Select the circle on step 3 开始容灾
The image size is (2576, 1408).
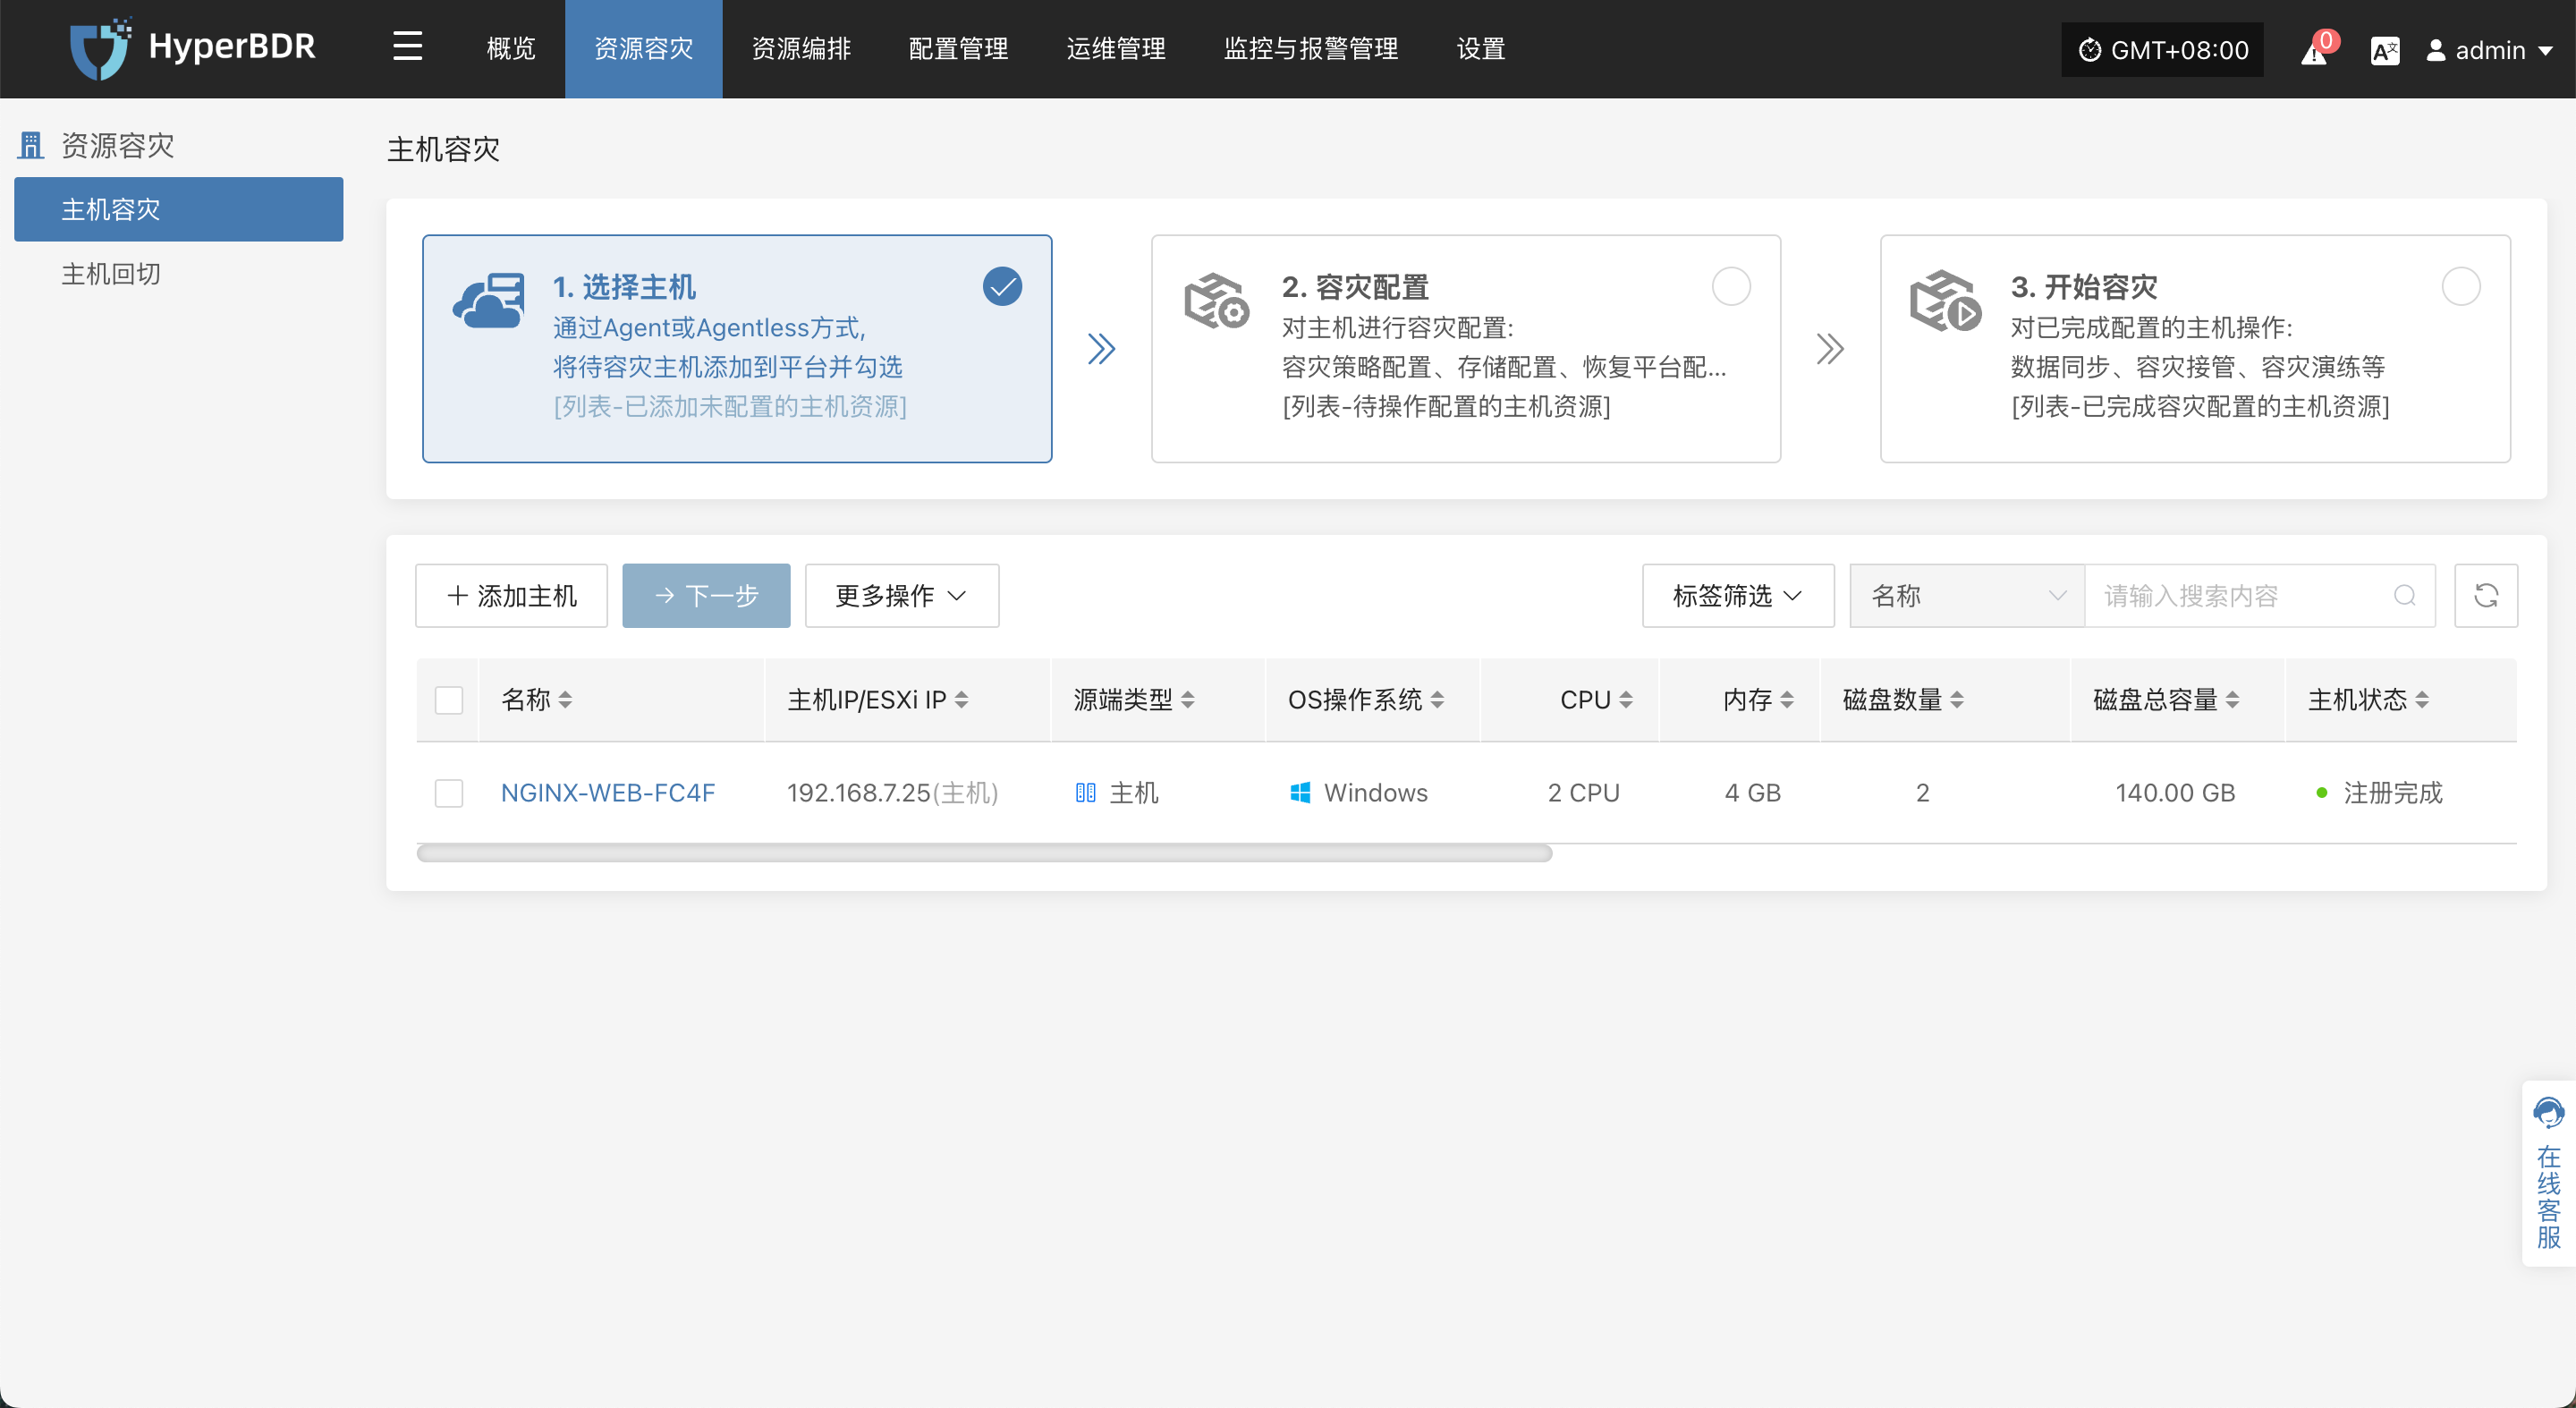click(2460, 287)
